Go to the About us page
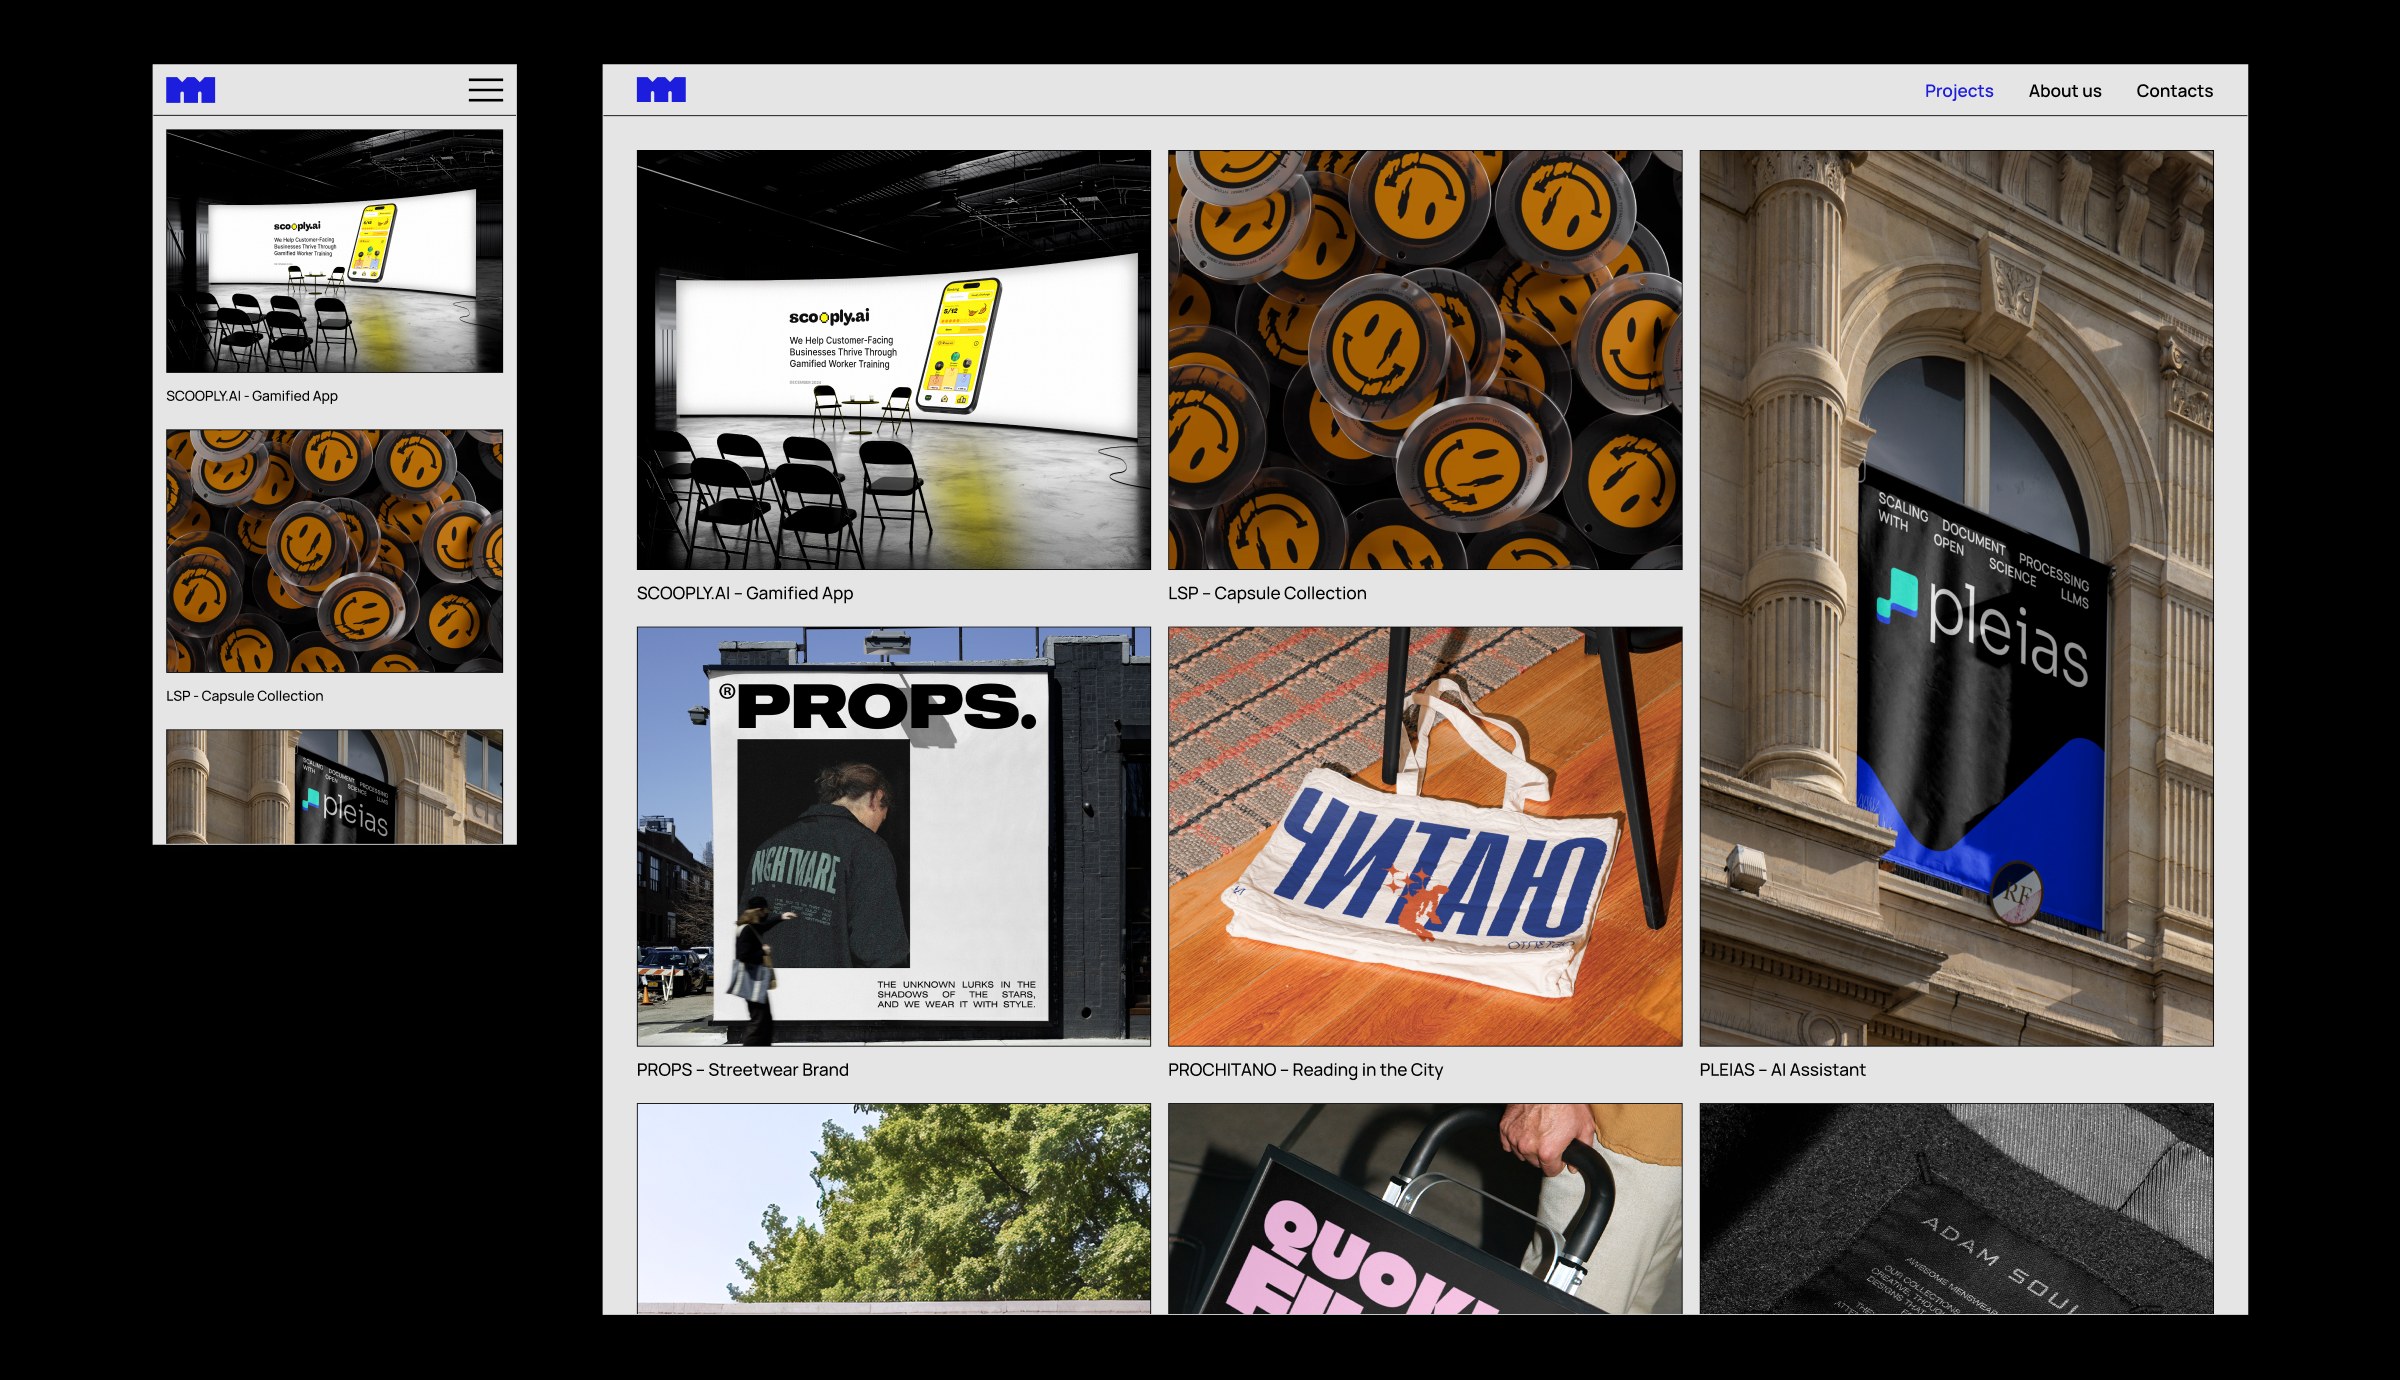 2064,91
